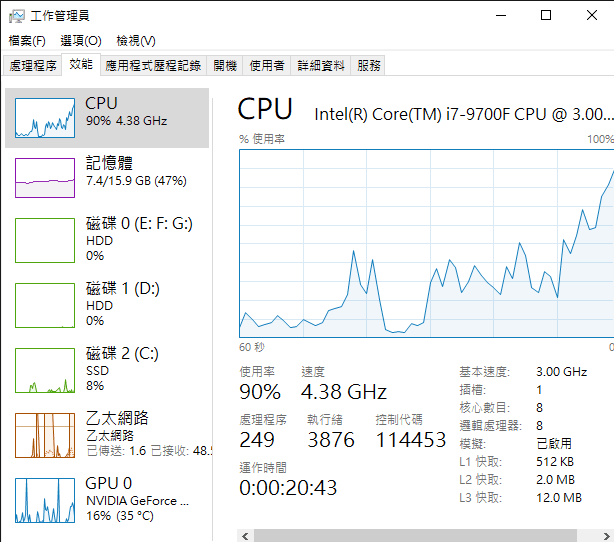Open the 檢視(V) menu

[x=136, y=41]
